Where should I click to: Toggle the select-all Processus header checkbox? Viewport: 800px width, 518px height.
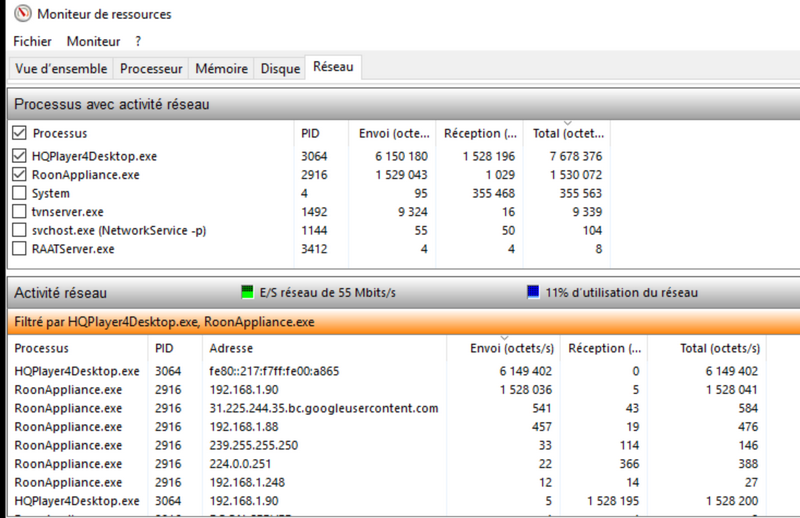pyautogui.click(x=19, y=133)
